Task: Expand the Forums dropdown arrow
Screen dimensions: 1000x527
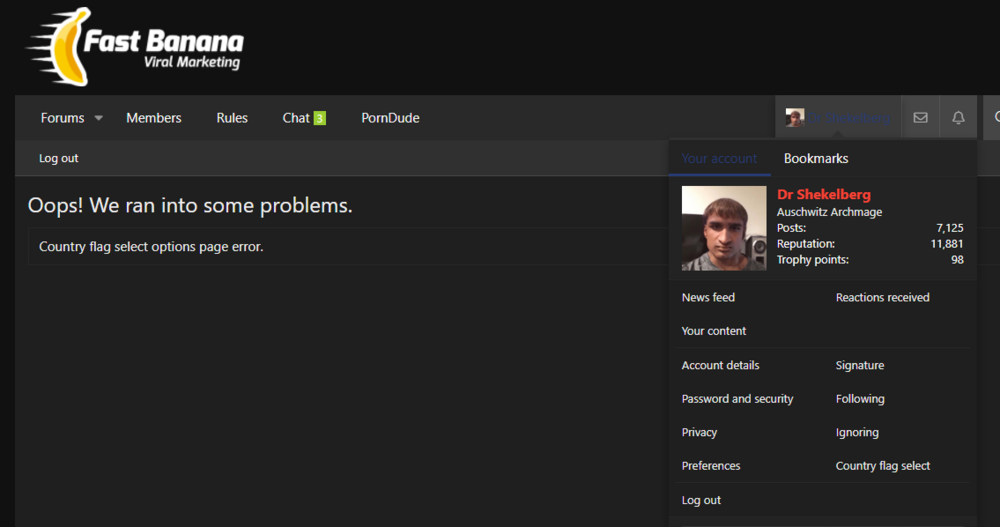Action: (99, 118)
